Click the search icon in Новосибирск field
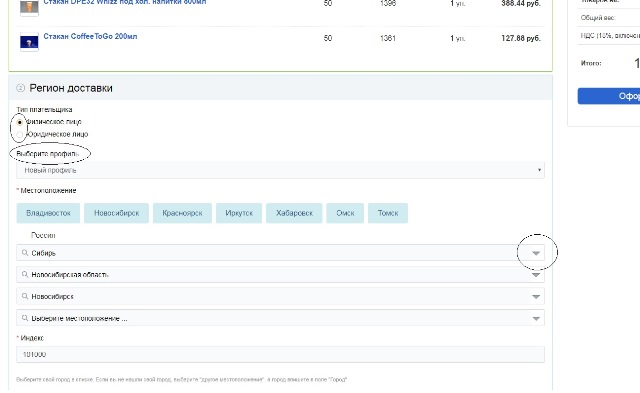The height and width of the screenshot is (393, 640). [25, 296]
